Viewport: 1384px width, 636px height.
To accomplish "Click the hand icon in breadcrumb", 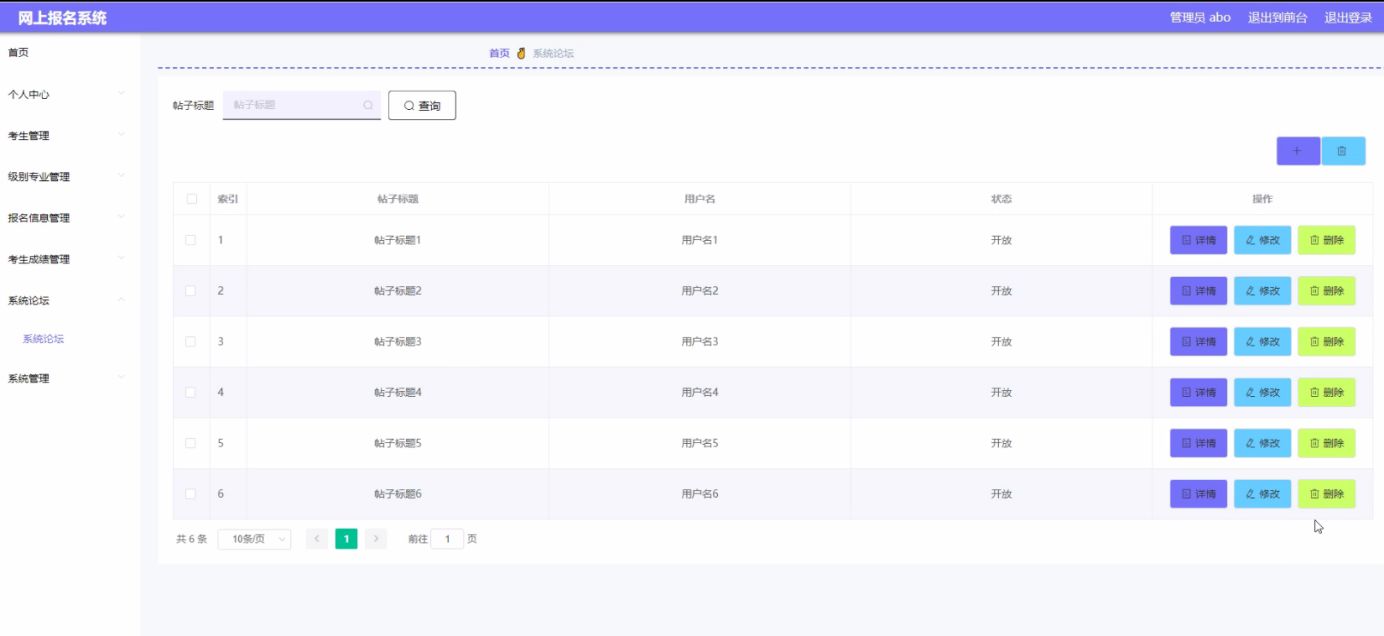I will [521, 53].
